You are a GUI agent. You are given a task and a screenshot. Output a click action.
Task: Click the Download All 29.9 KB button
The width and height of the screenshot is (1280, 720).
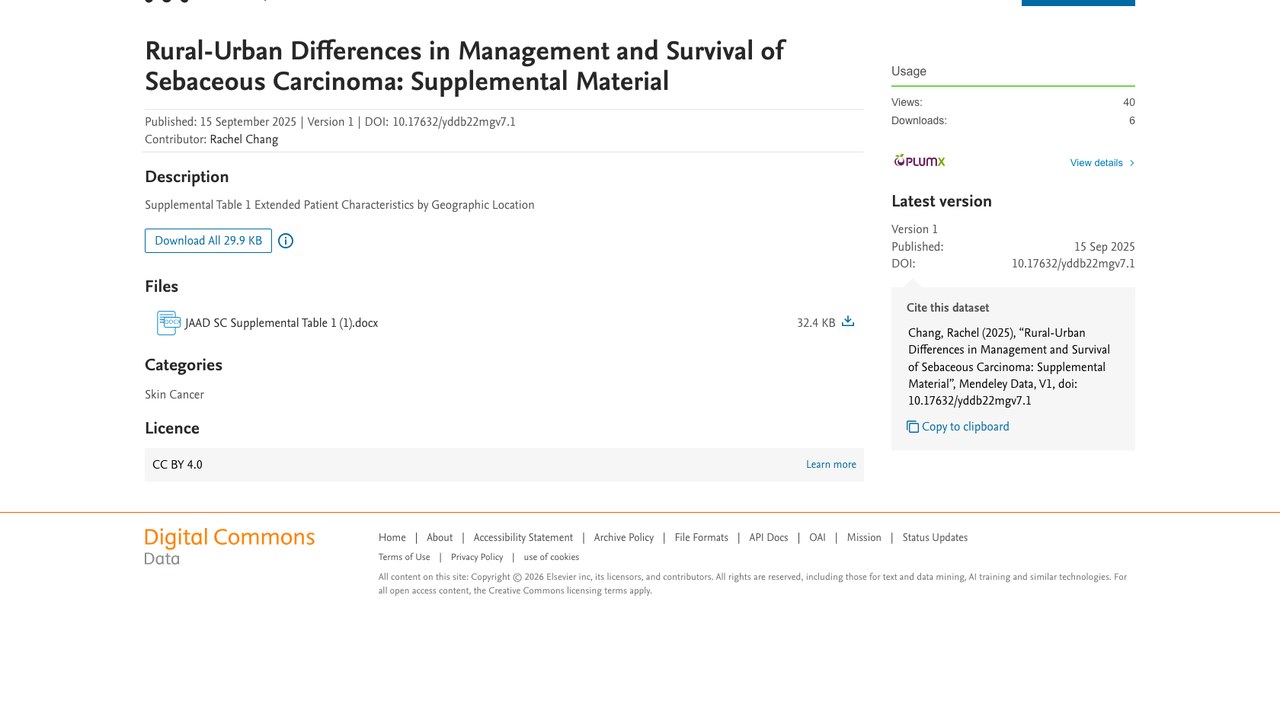[x=208, y=241]
